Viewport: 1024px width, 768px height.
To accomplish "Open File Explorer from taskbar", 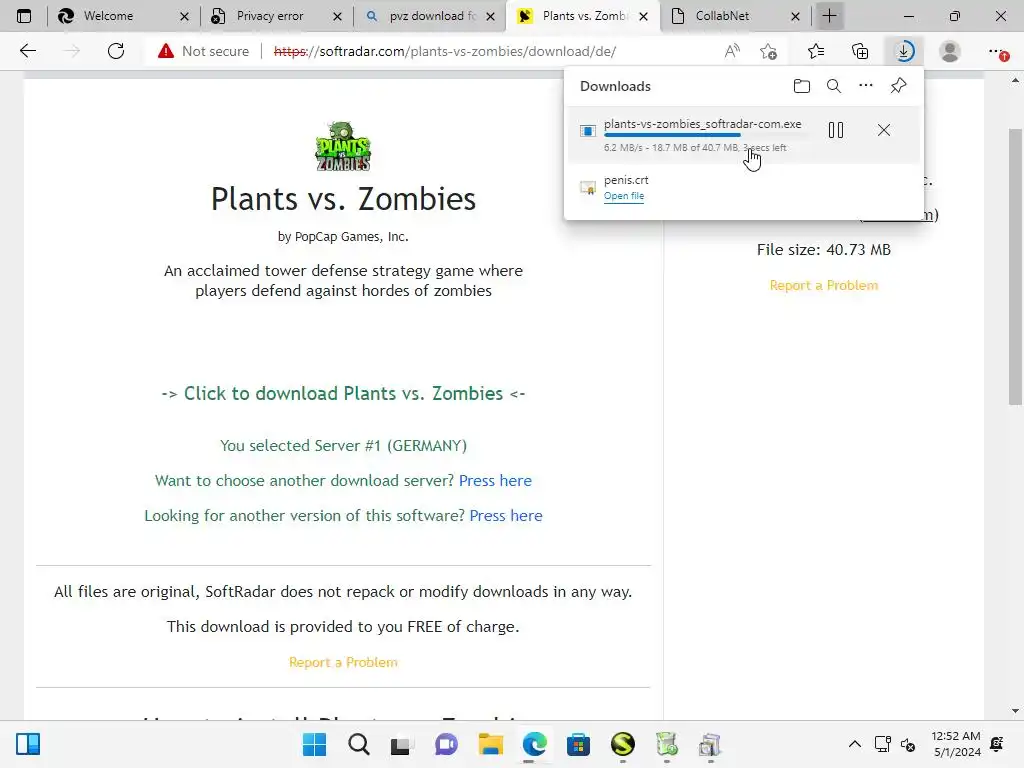I will coord(490,744).
